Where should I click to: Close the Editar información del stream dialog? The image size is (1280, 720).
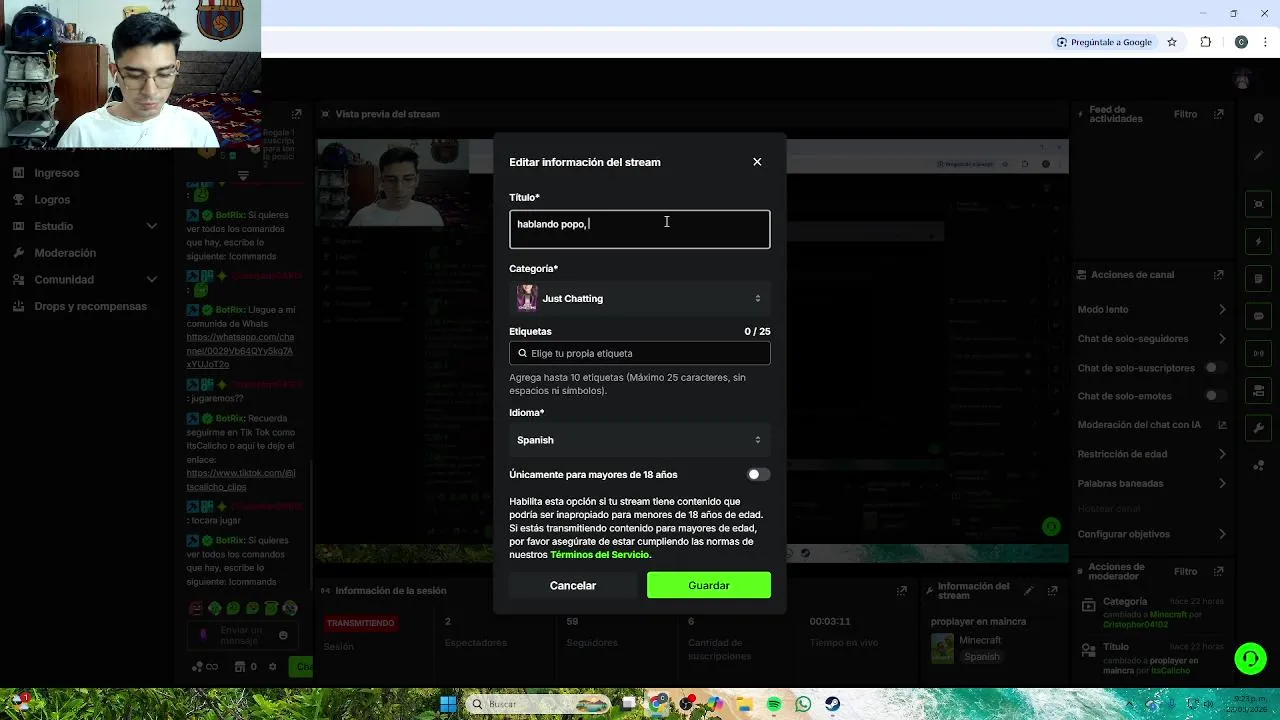[x=757, y=162]
